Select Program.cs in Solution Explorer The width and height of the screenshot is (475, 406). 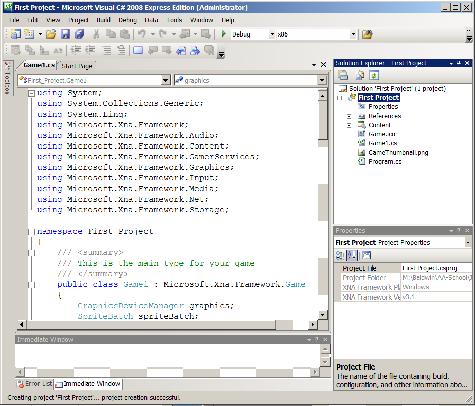[x=385, y=162]
